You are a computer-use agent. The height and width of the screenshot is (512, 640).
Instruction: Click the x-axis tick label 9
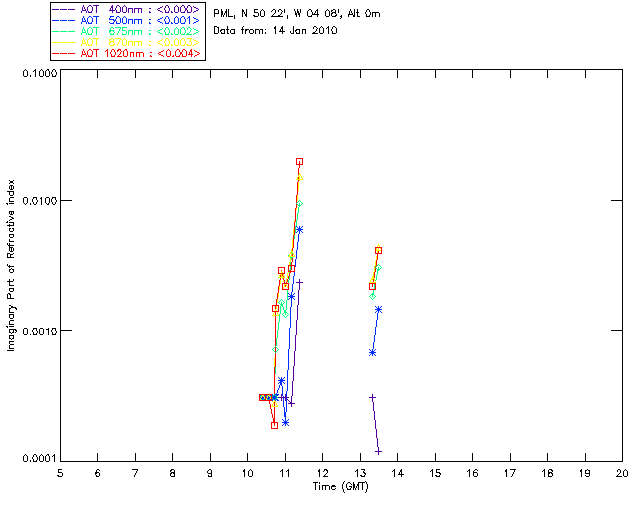pos(210,473)
